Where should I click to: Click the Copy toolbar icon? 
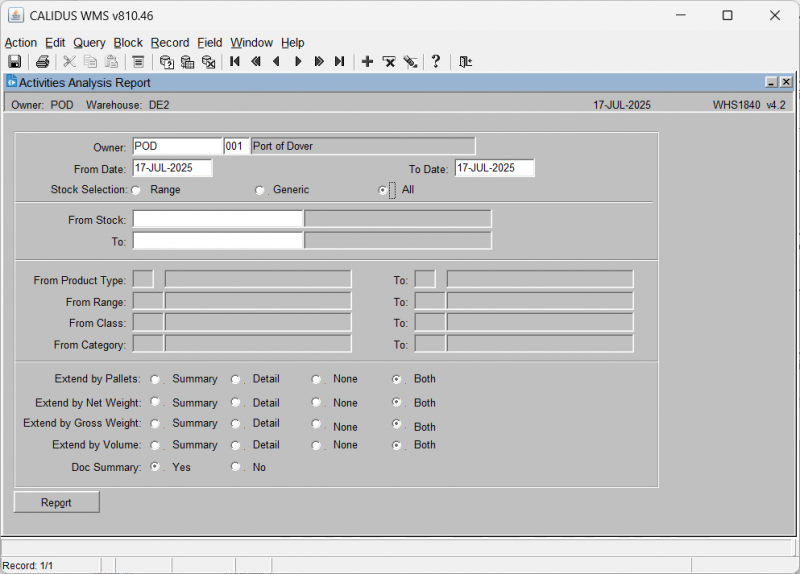coord(90,62)
